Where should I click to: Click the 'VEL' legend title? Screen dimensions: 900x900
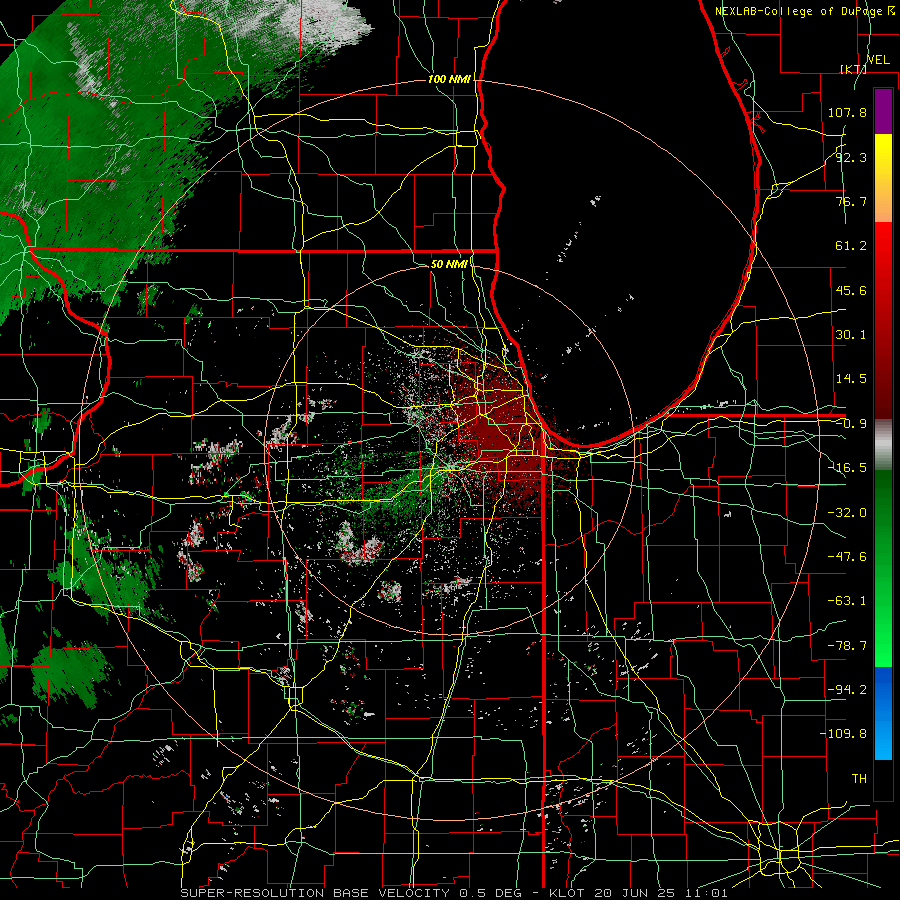tap(878, 60)
